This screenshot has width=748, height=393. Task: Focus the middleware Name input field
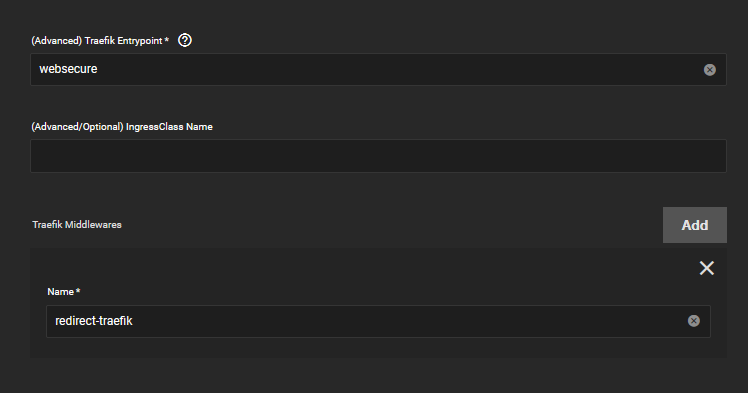[x=378, y=321]
